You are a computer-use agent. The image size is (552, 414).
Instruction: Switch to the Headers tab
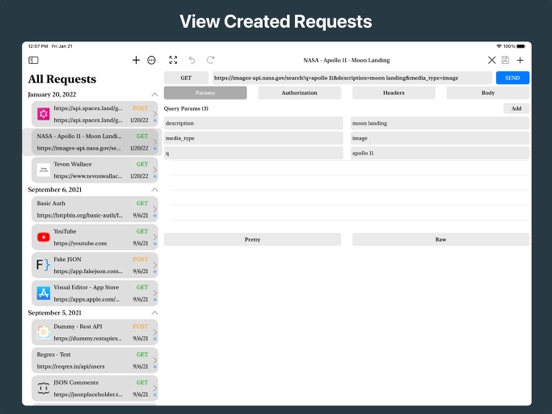point(394,93)
